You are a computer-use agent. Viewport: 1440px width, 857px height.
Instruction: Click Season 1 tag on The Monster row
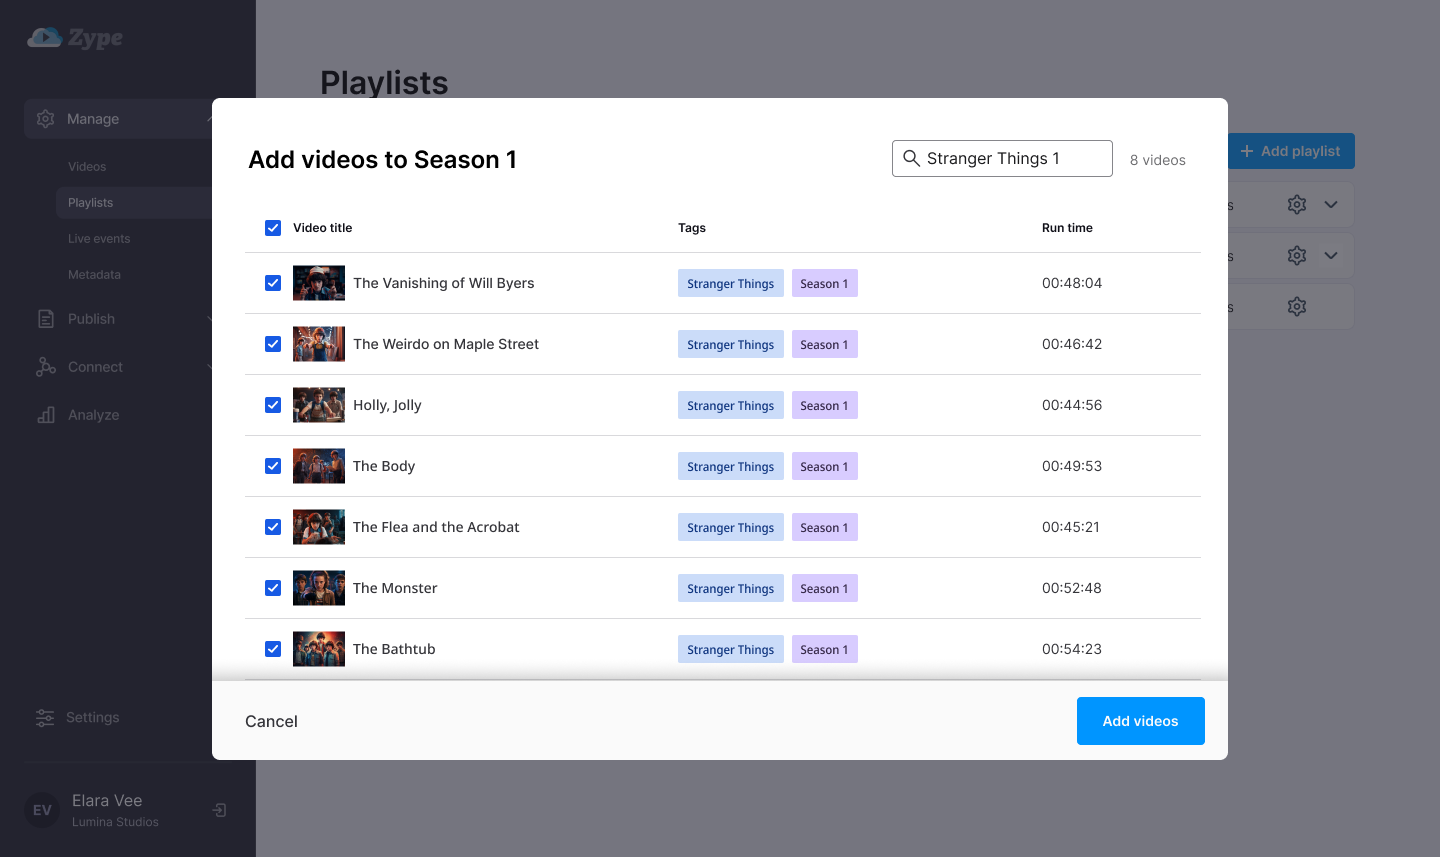point(825,588)
